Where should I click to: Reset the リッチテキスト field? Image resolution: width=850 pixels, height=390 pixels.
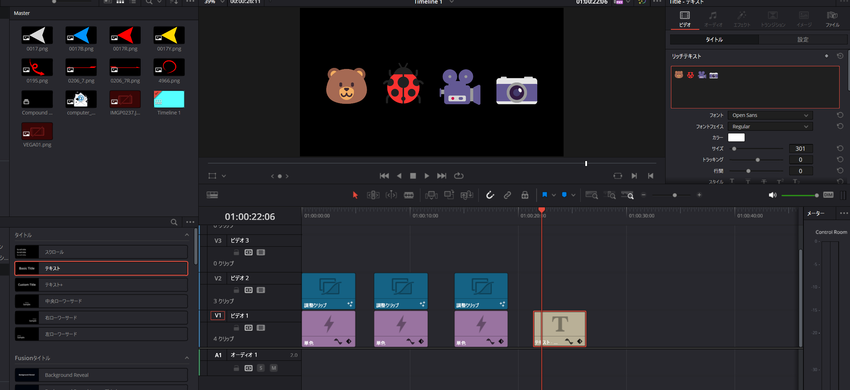(x=840, y=56)
